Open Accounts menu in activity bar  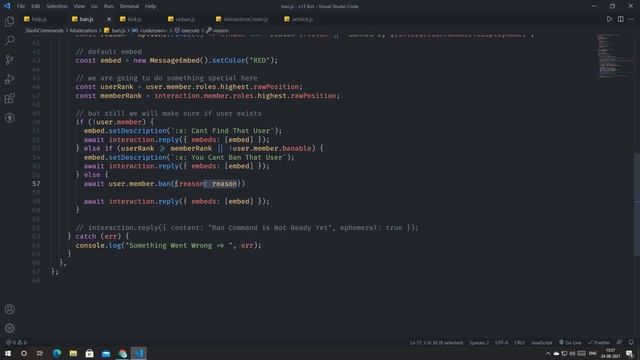[9, 309]
